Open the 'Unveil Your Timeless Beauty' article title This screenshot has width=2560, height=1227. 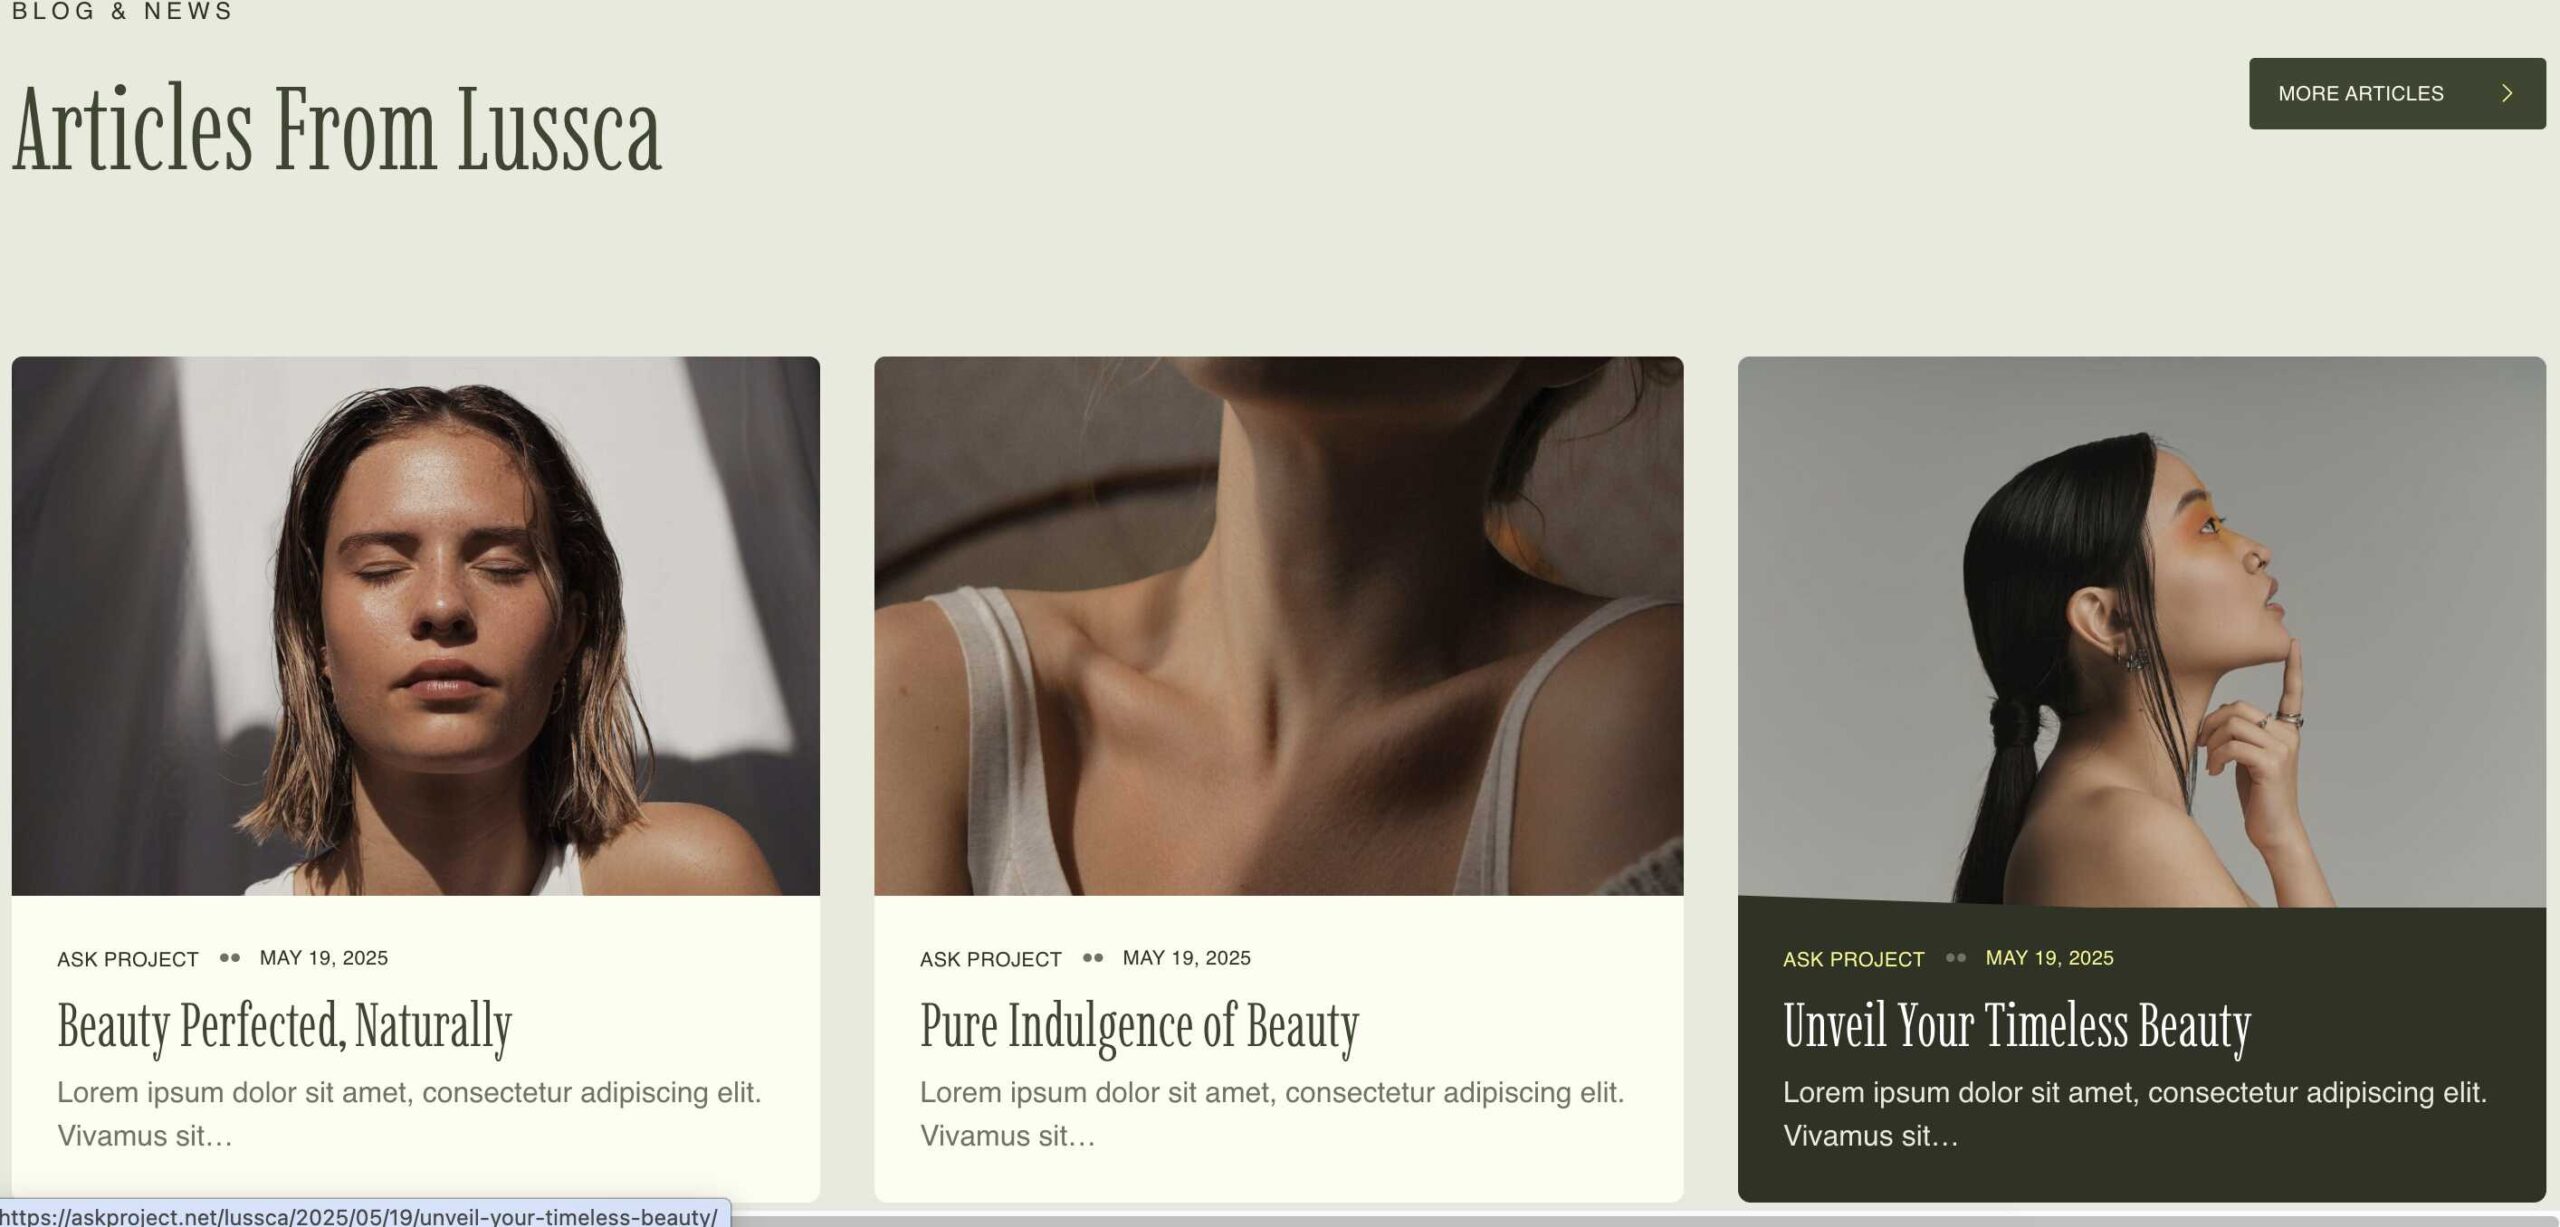pyautogui.click(x=2016, y=1027)
